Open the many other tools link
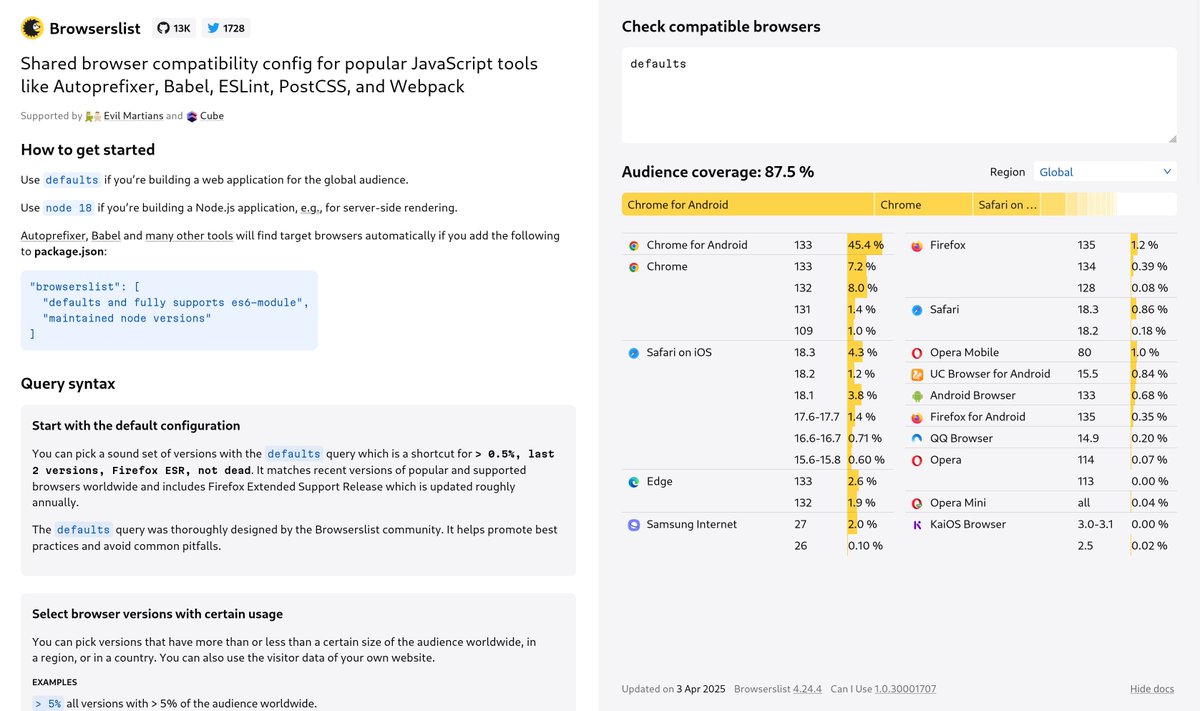The height and width of the screenshot is (711, 1200). (189, 236)
